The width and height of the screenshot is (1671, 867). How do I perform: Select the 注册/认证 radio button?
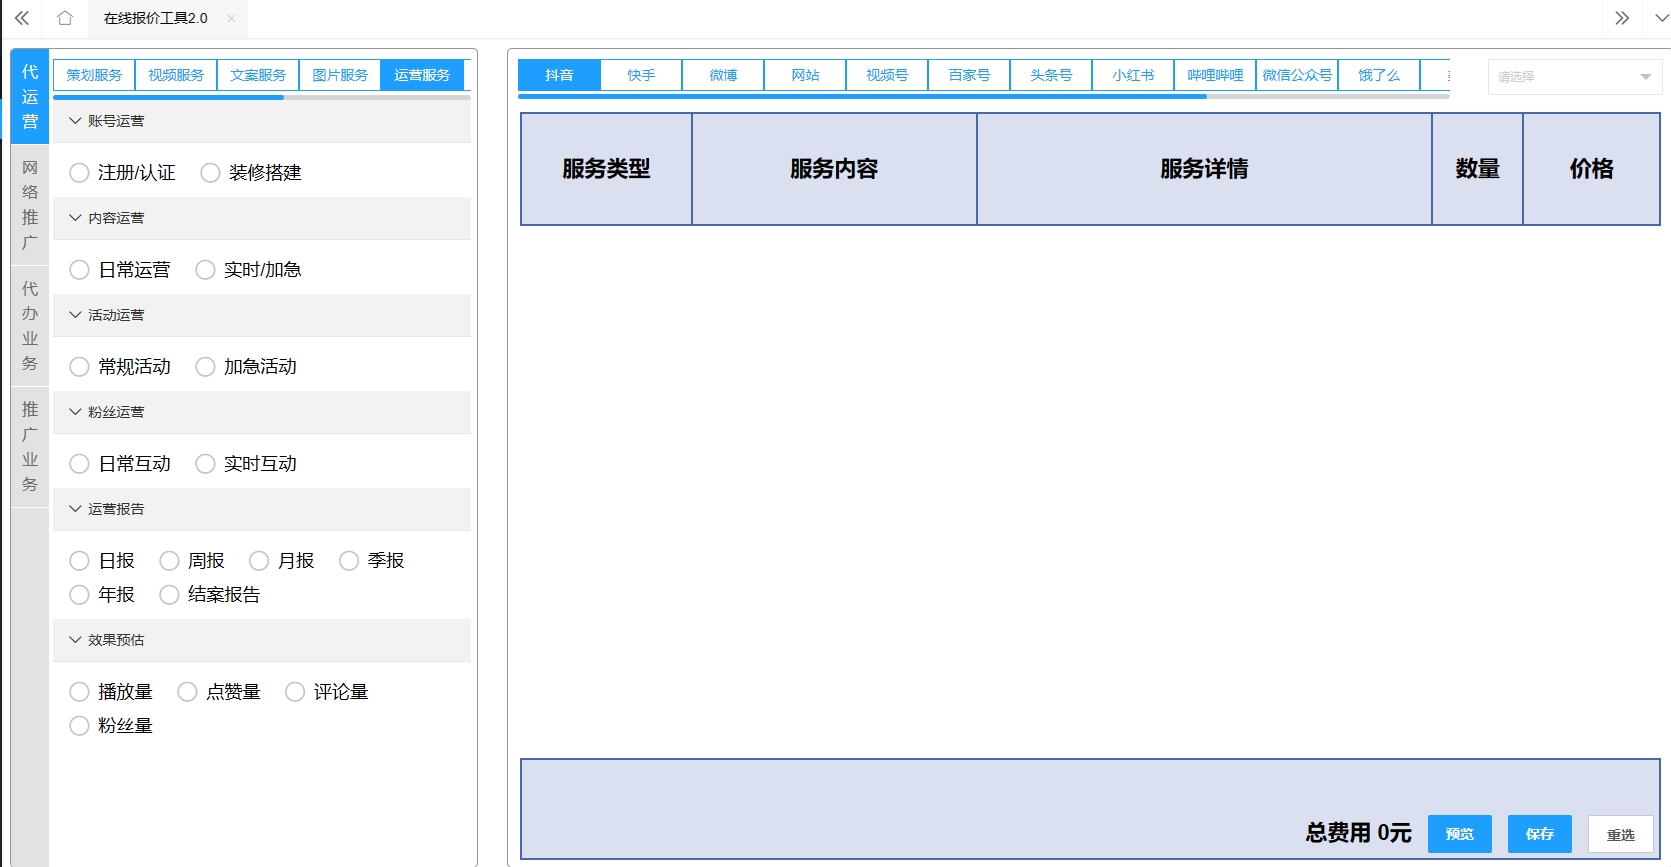tap(80, 173)
